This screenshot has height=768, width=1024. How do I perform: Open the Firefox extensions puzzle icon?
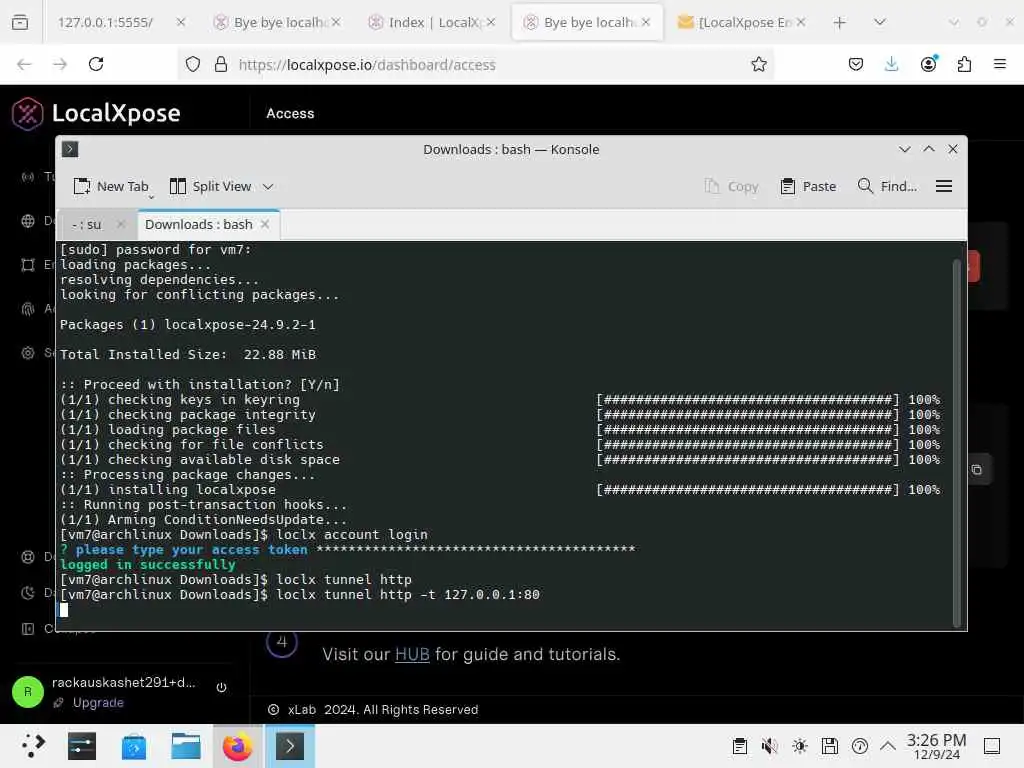(964, 64)
